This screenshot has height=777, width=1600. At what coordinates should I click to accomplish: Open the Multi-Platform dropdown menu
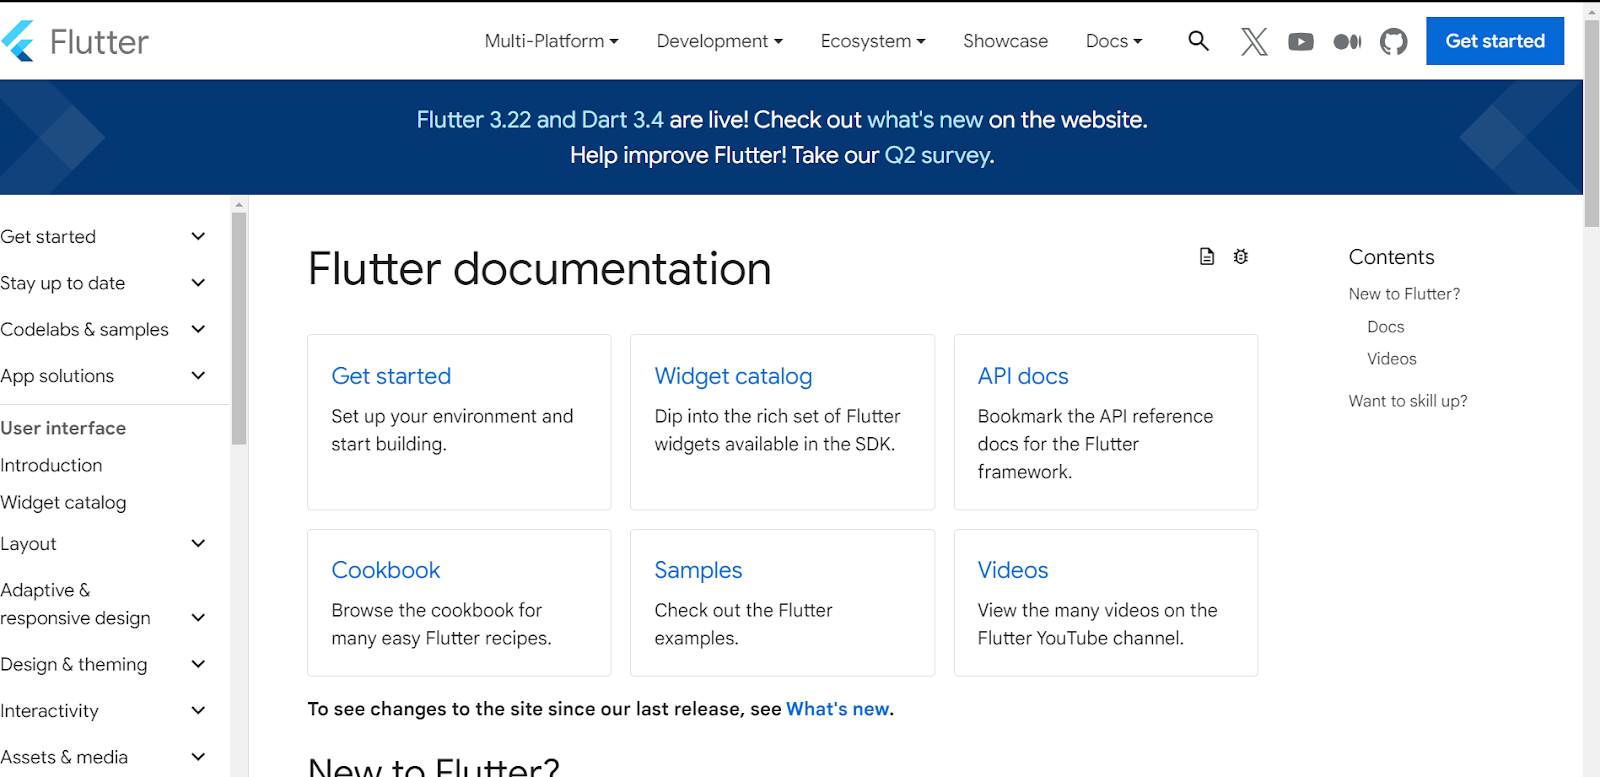point(552,41)
